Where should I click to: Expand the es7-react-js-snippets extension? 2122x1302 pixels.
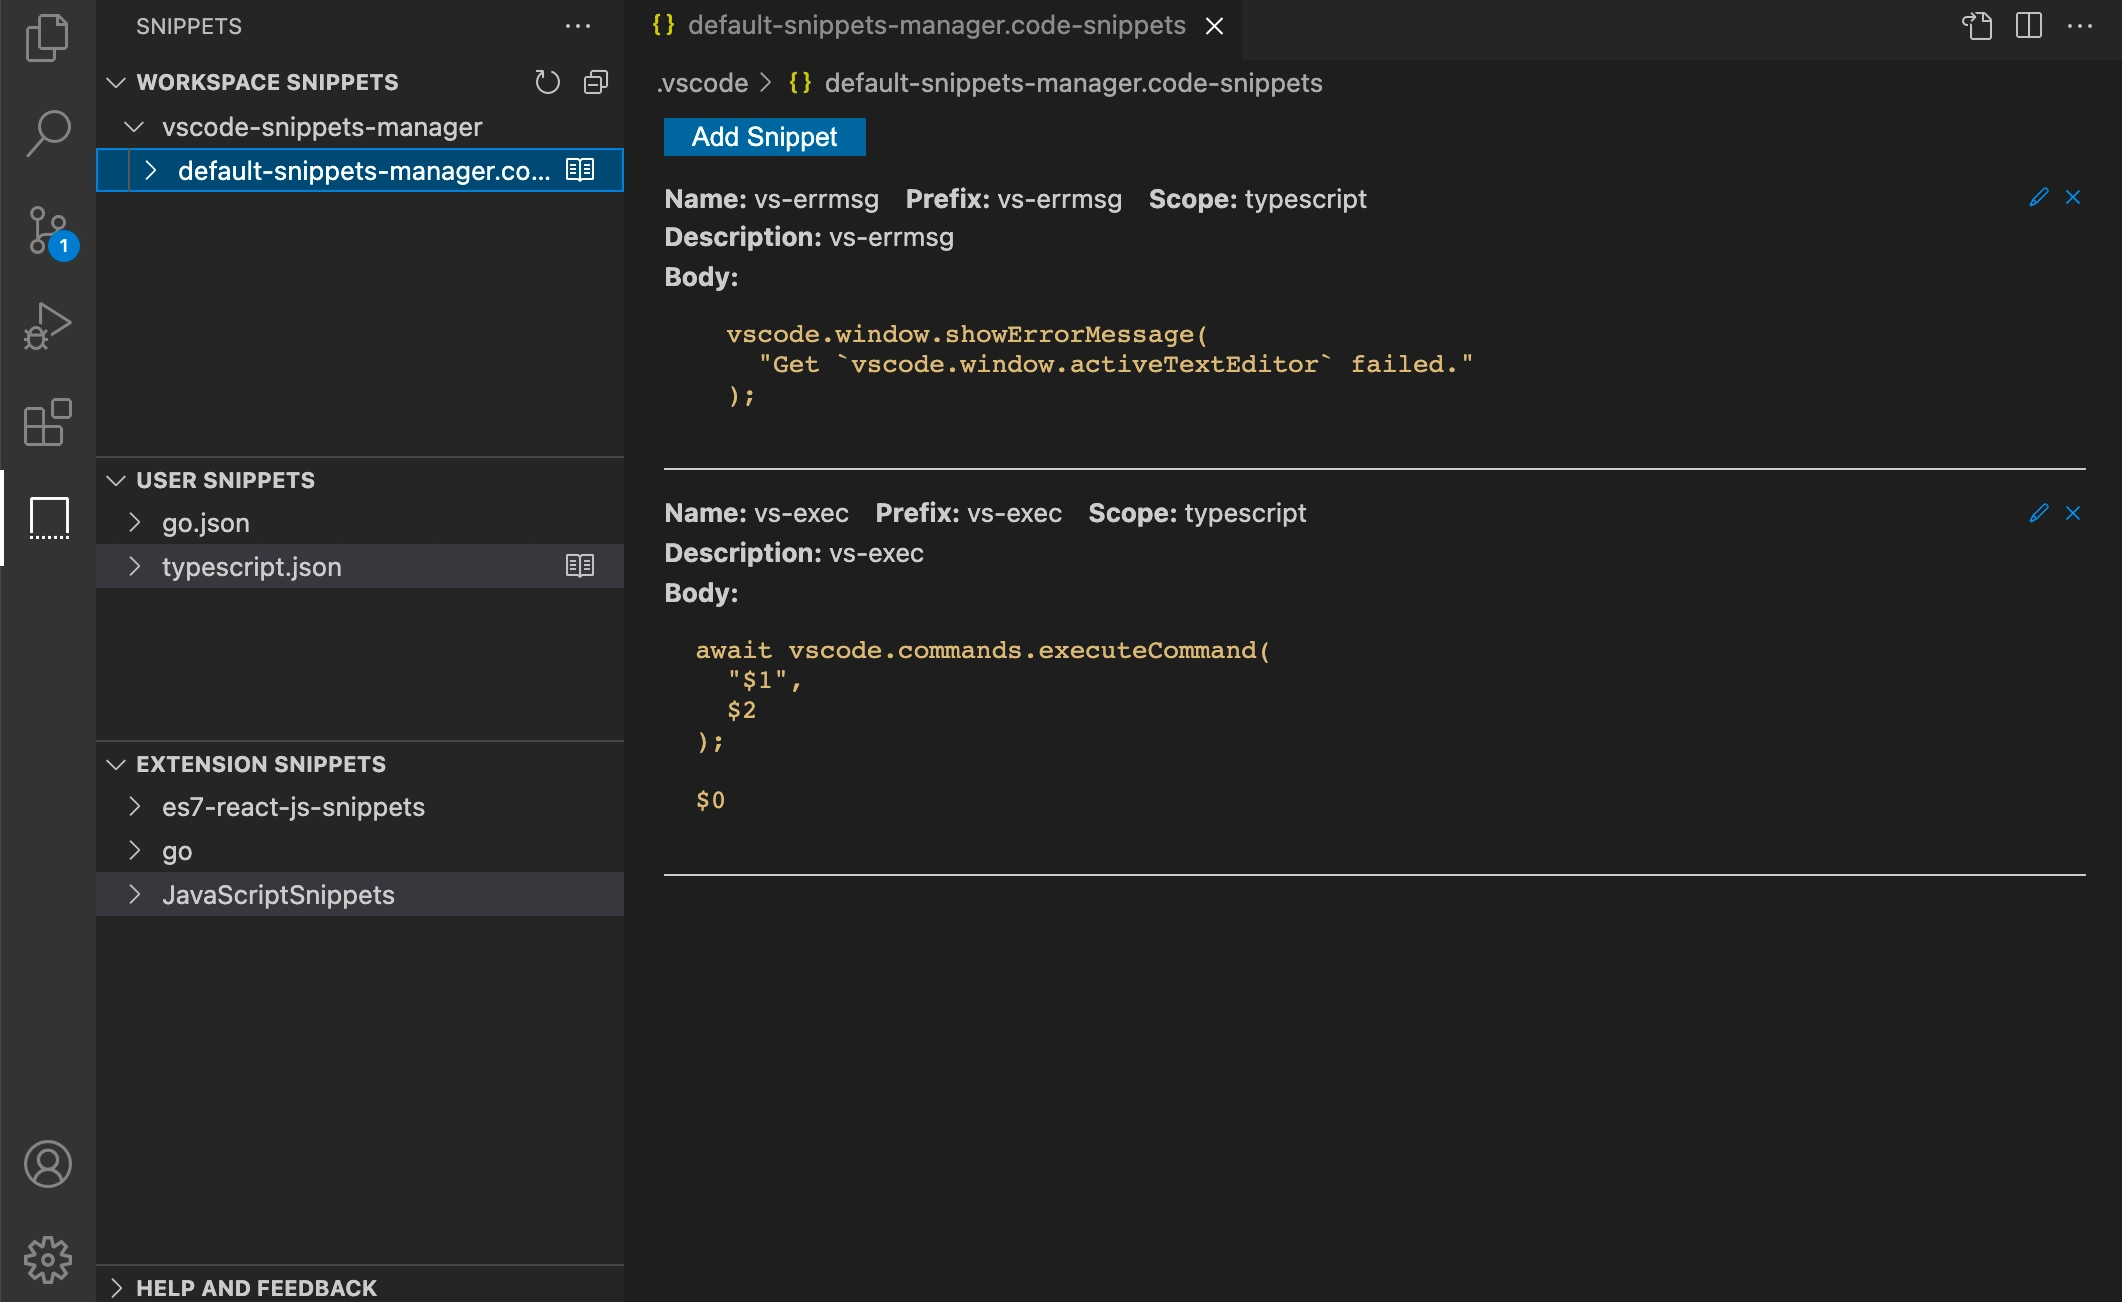[134, 806]
